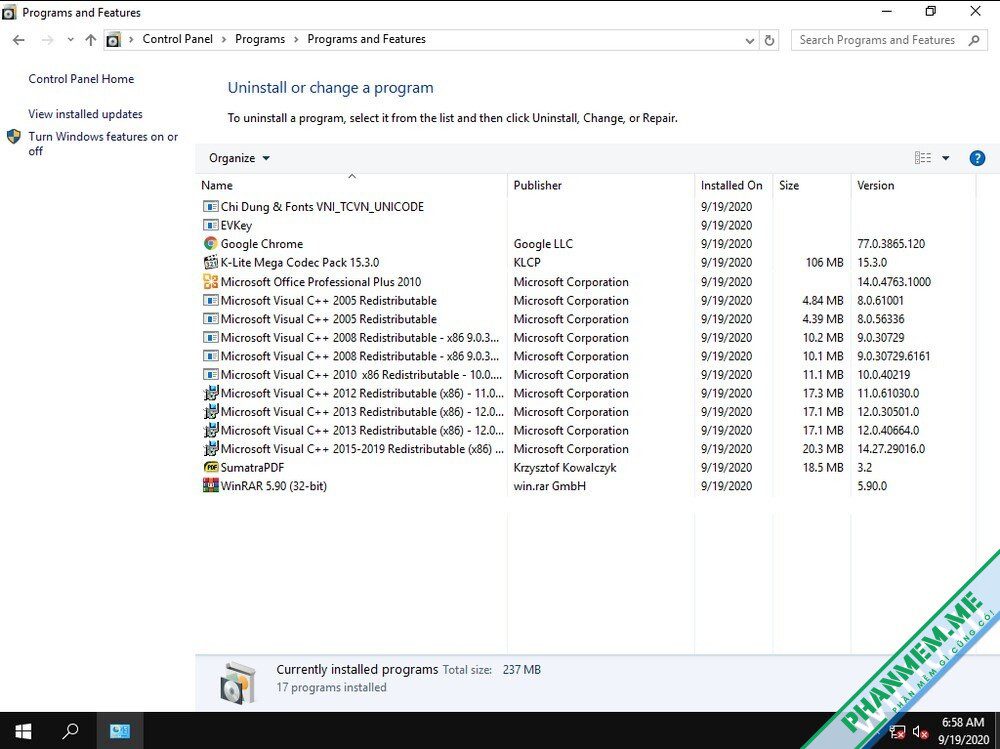
Task: Sort by the Size column header
Action: 812,185
